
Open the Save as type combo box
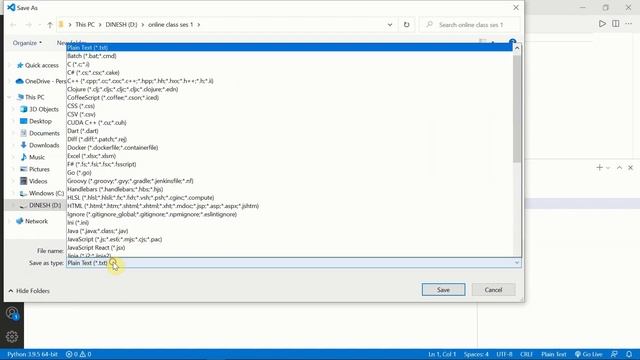(x=293, y=263)
